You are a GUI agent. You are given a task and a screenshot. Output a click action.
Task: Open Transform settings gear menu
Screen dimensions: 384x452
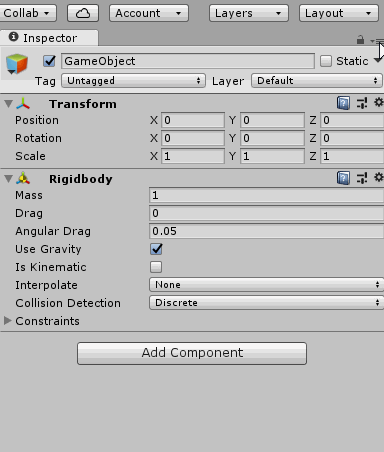379,102
